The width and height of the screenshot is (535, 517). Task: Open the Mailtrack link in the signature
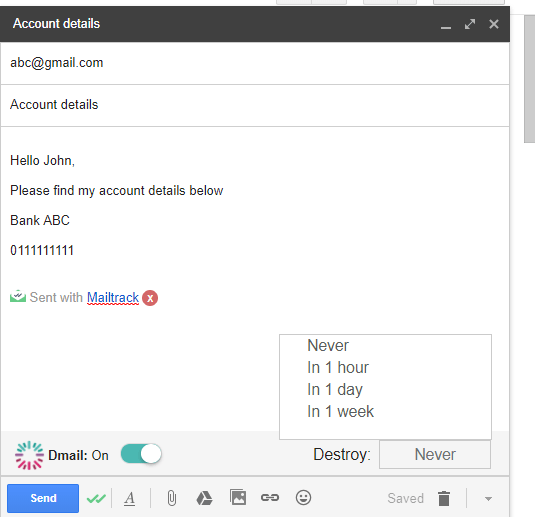[113, 298]
